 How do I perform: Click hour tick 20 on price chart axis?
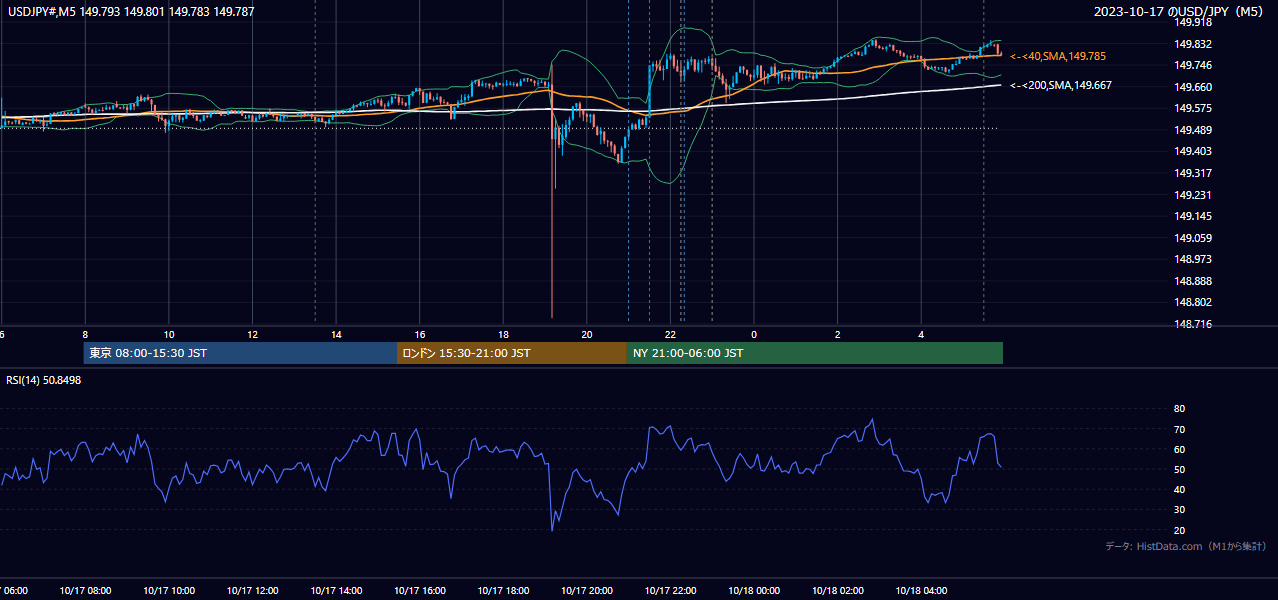587,335
